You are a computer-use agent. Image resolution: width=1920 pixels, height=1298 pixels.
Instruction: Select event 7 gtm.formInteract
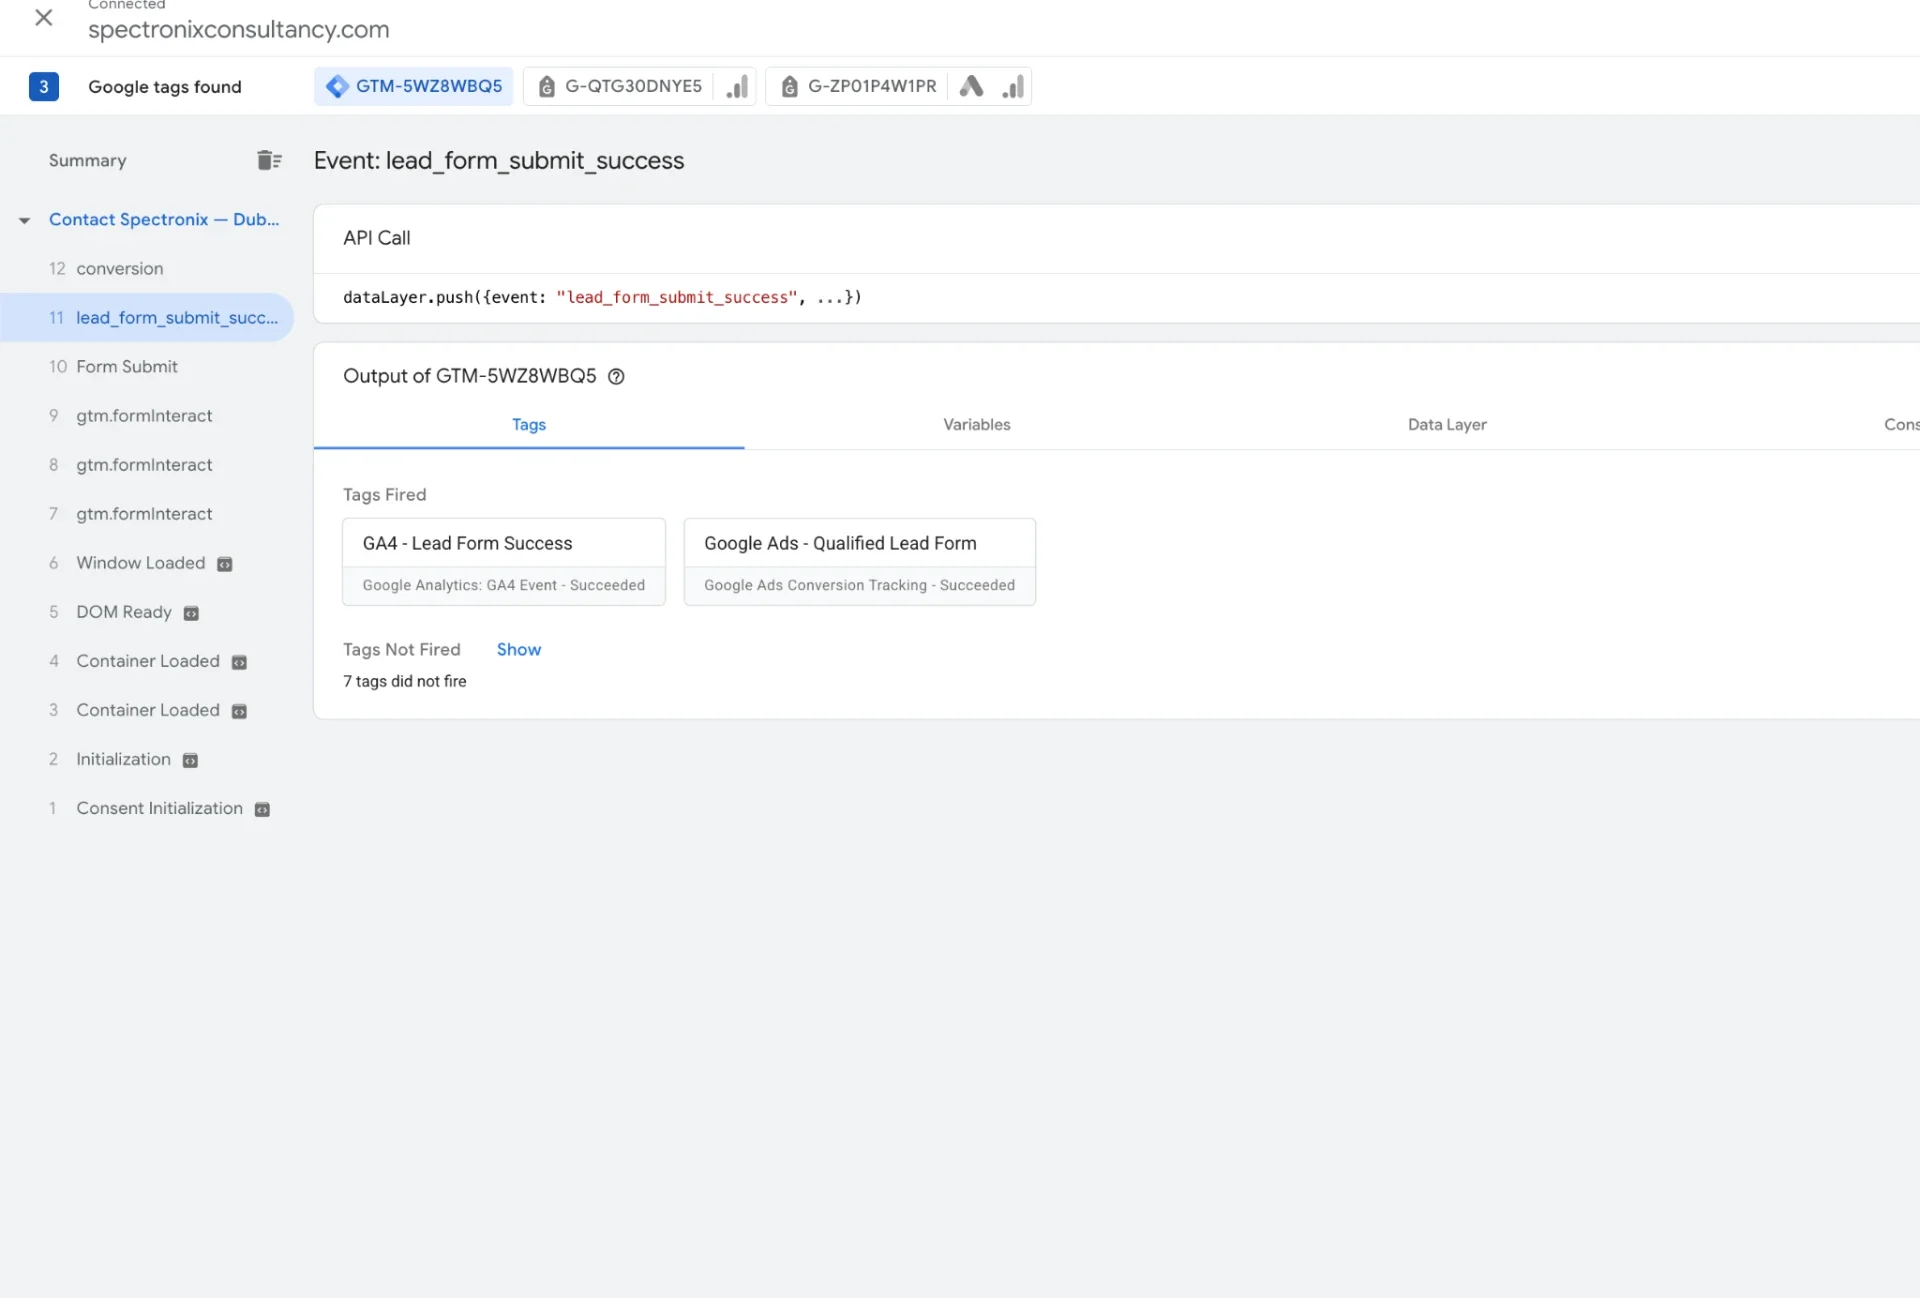147,513
